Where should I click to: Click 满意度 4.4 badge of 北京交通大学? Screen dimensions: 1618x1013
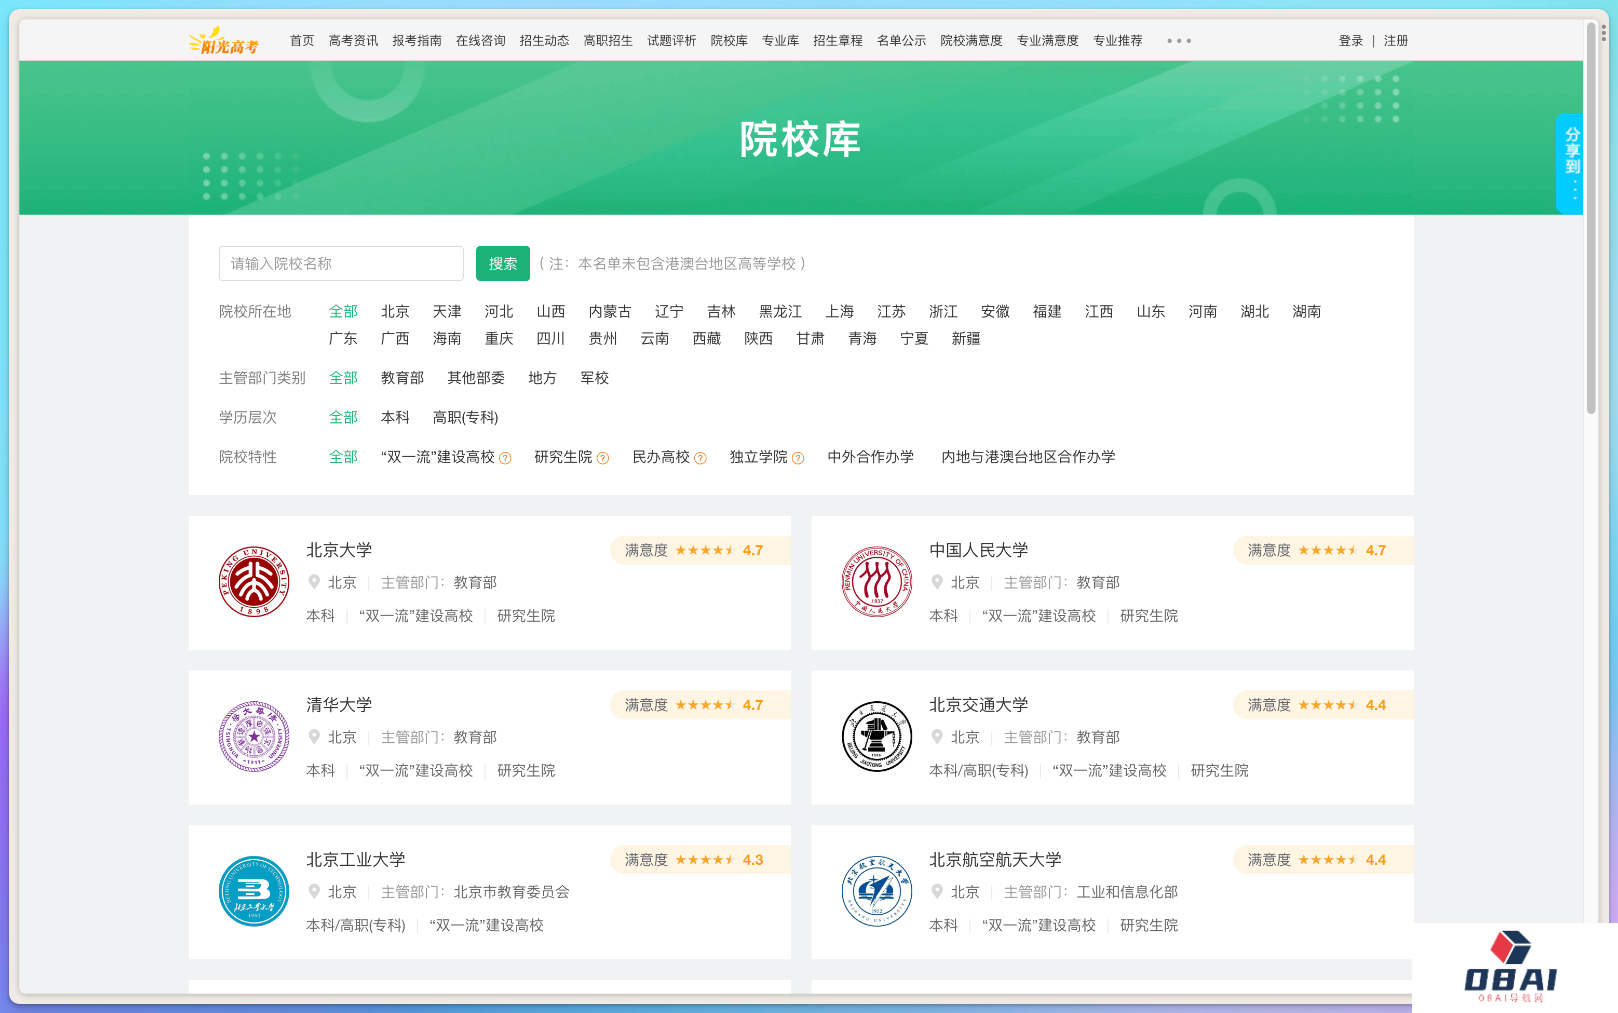[x=1323, y=705]
